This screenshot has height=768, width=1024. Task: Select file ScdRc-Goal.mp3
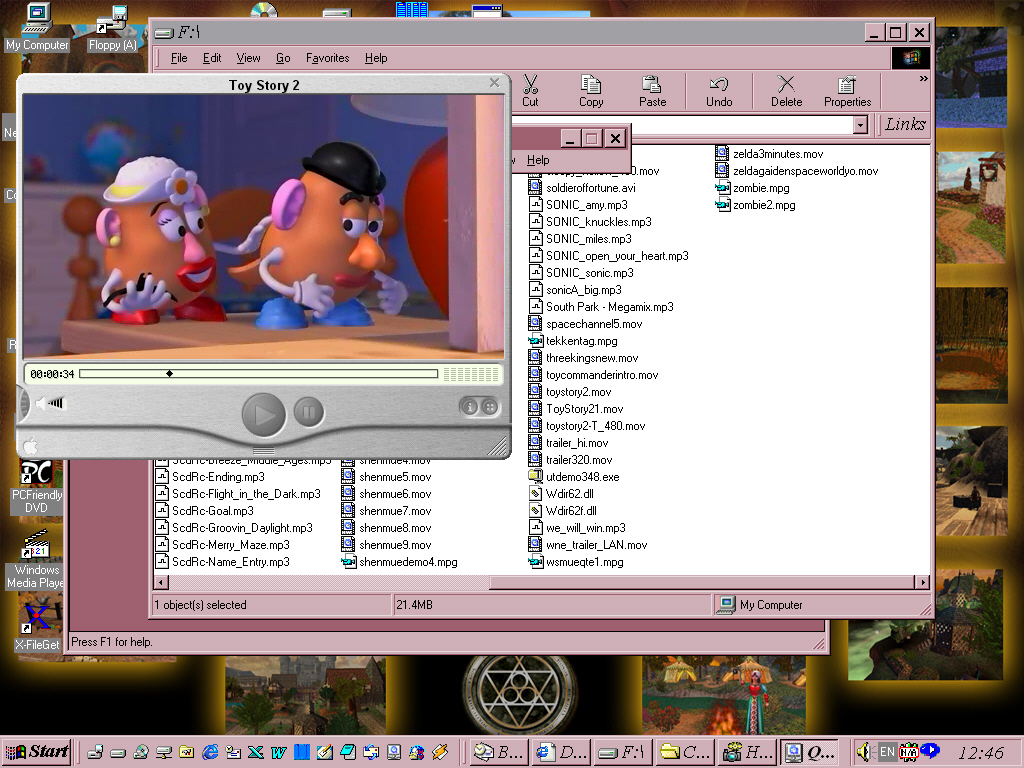point(205,511)
